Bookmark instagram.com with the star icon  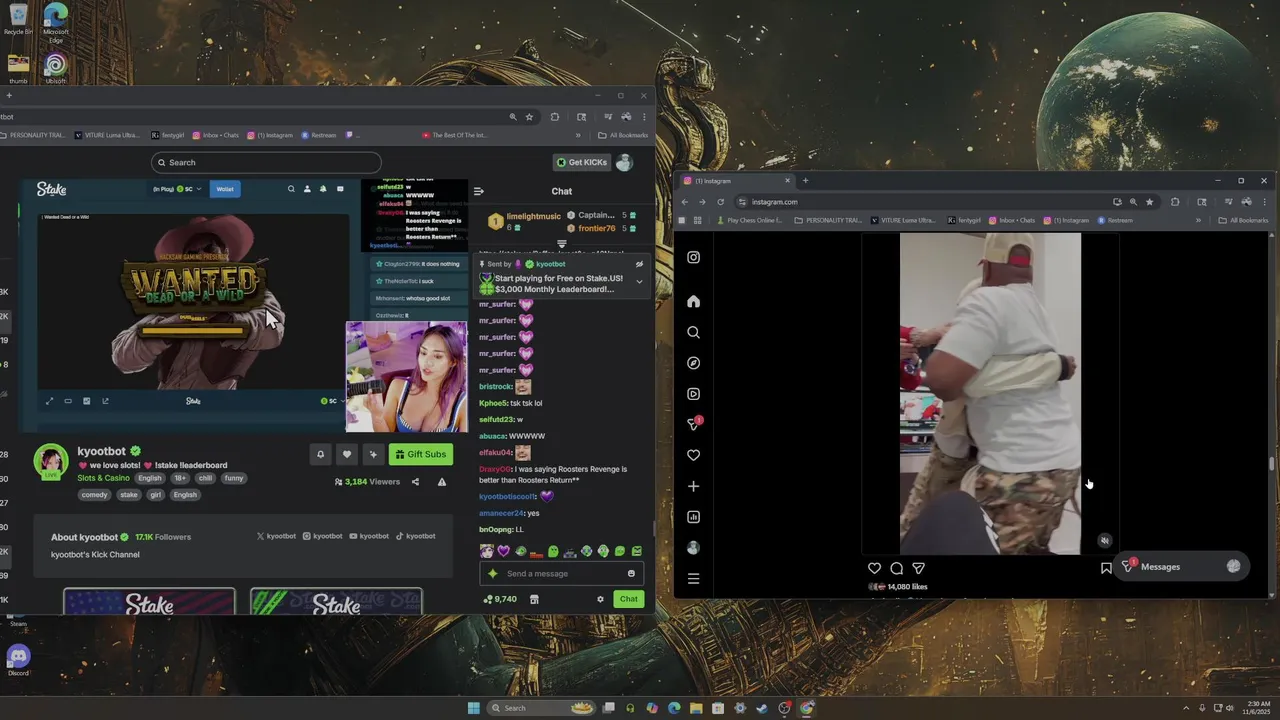point(1149,202)
